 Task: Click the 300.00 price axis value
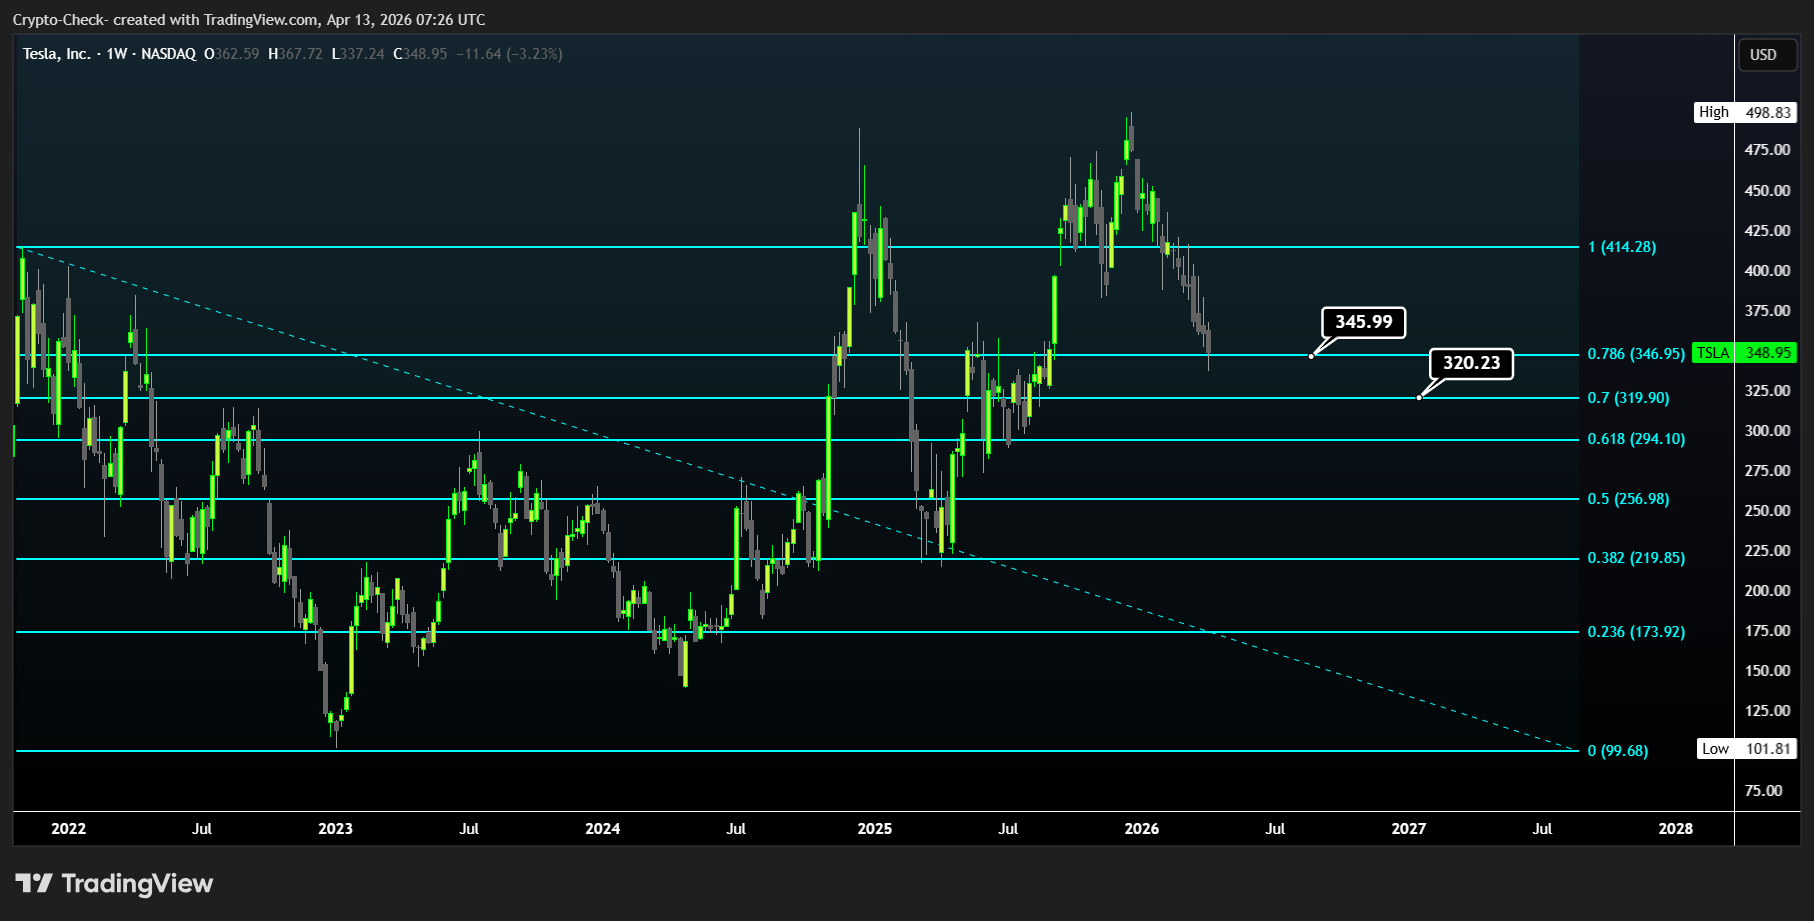1767,431
